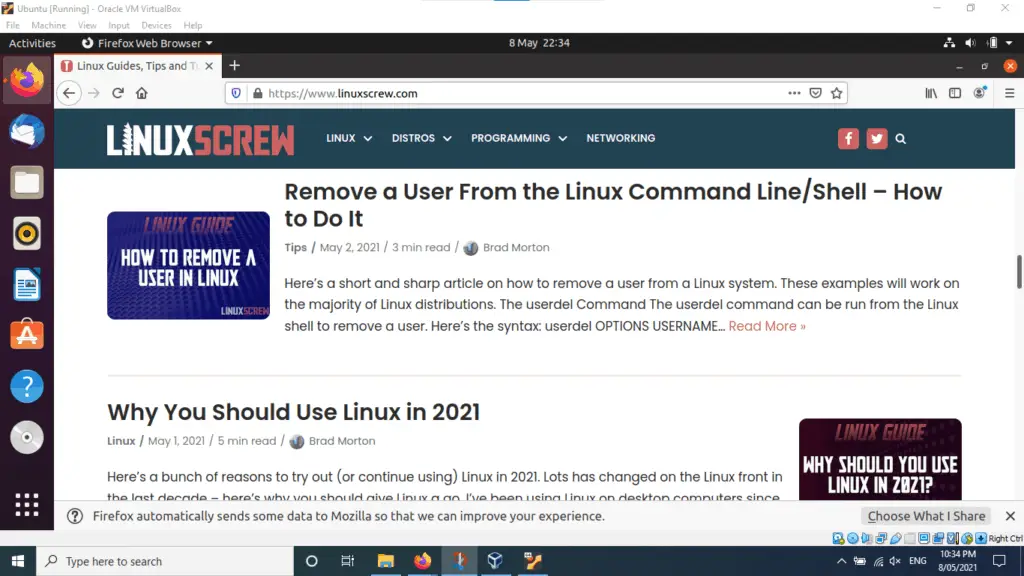This screenshot has height=576, width=1024.
Task: Open page actions three-dot menu
Action: [x=794, y=93]
